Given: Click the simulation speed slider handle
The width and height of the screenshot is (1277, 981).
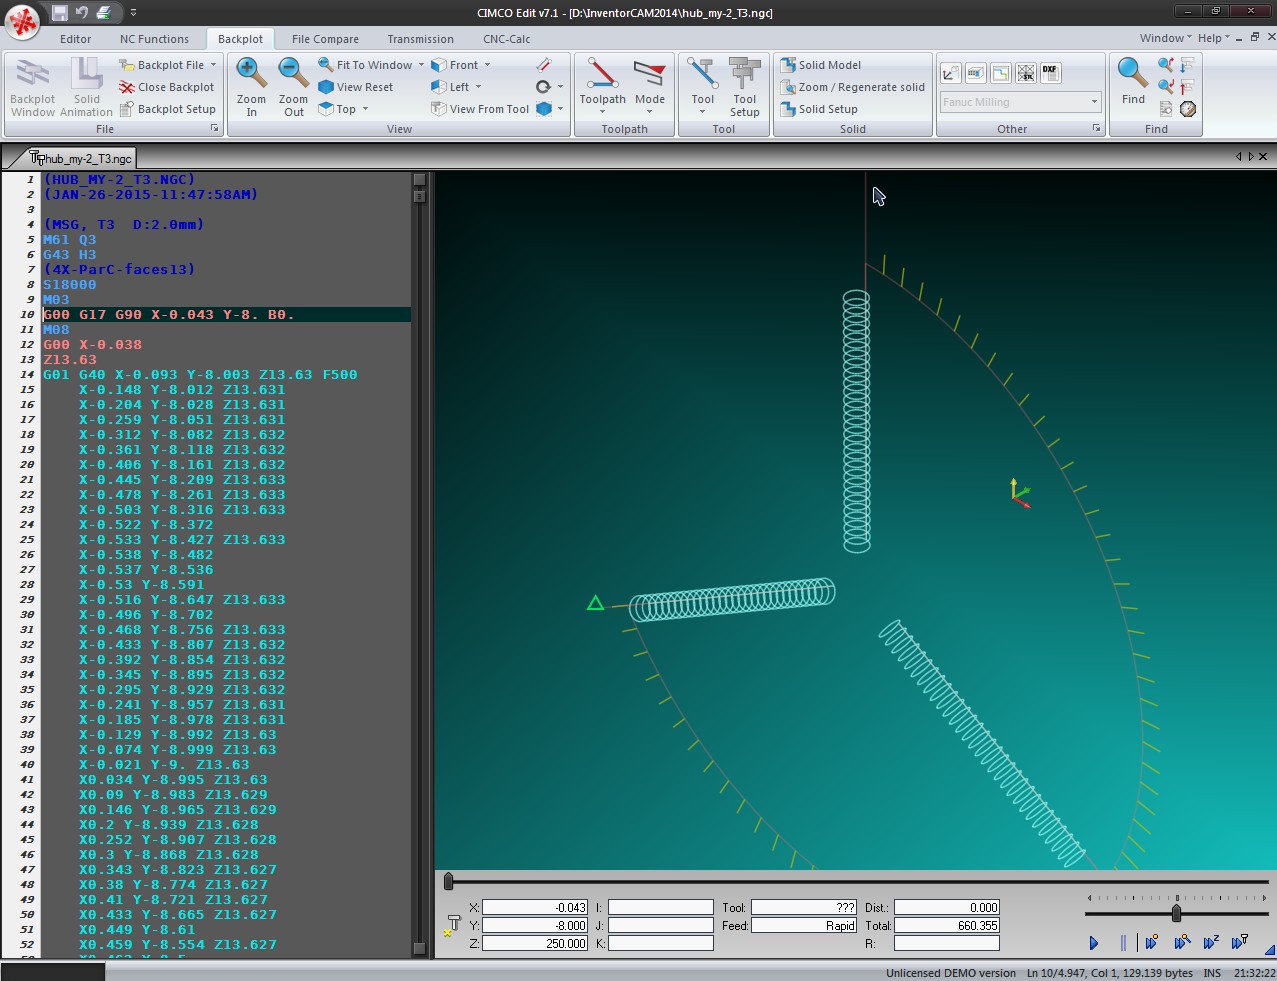Looking at the screenshot, I should [1176, 913].
